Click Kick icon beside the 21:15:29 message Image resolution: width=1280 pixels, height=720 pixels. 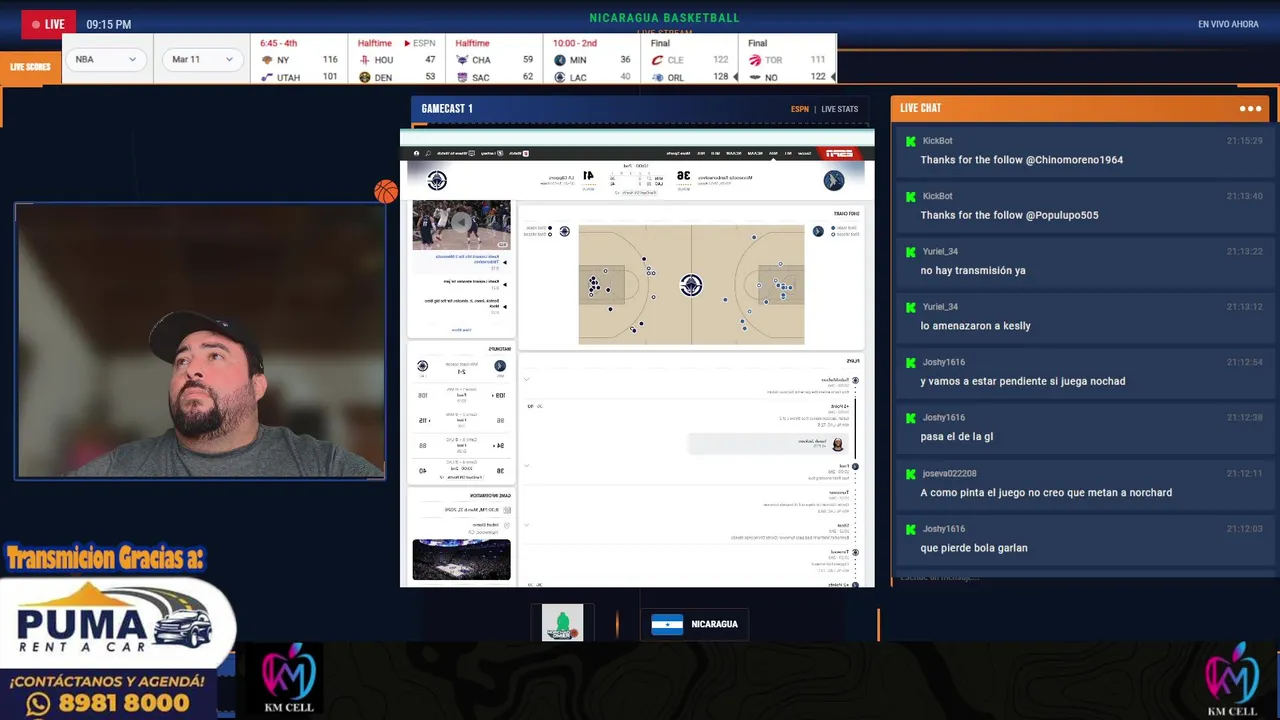coord(910,141)
